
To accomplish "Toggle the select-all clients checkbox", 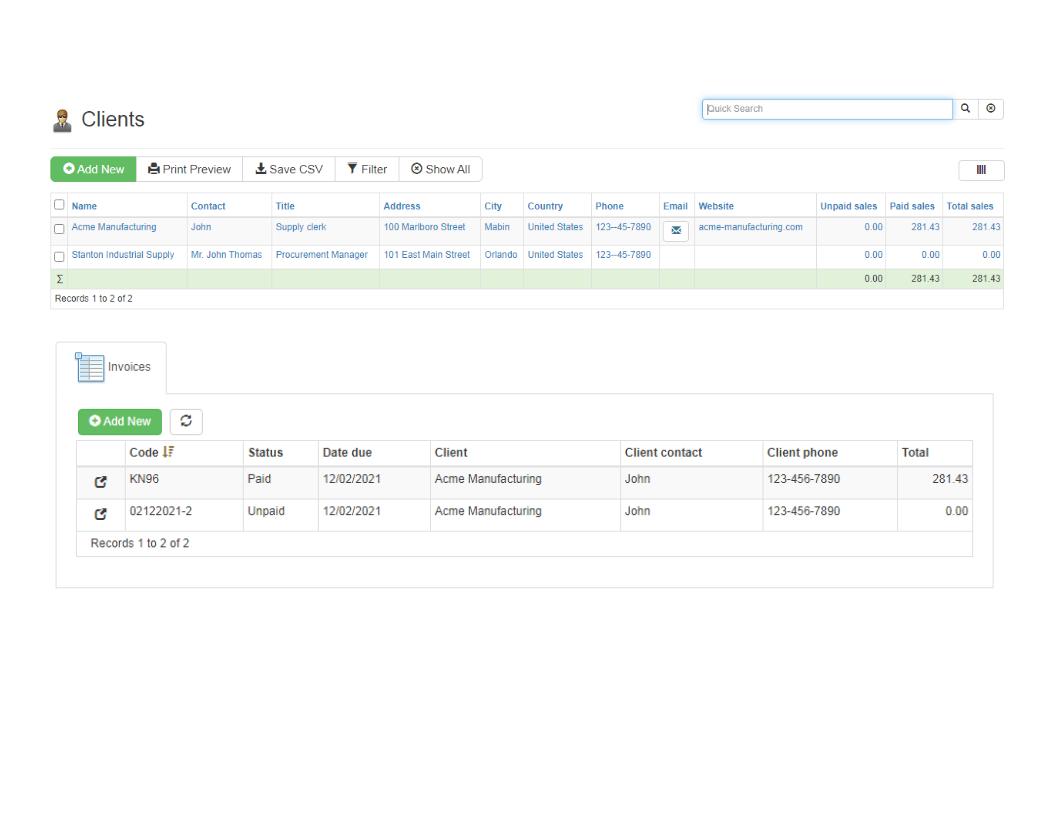I will click(x=59, y=205).
